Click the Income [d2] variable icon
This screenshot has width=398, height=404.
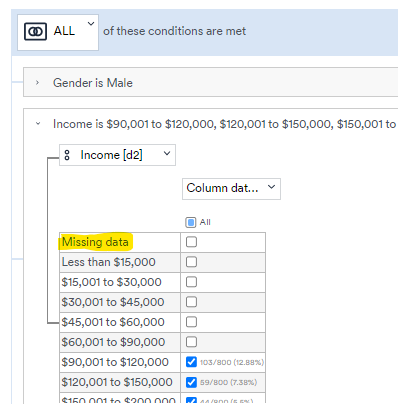[x=67, y=155]
